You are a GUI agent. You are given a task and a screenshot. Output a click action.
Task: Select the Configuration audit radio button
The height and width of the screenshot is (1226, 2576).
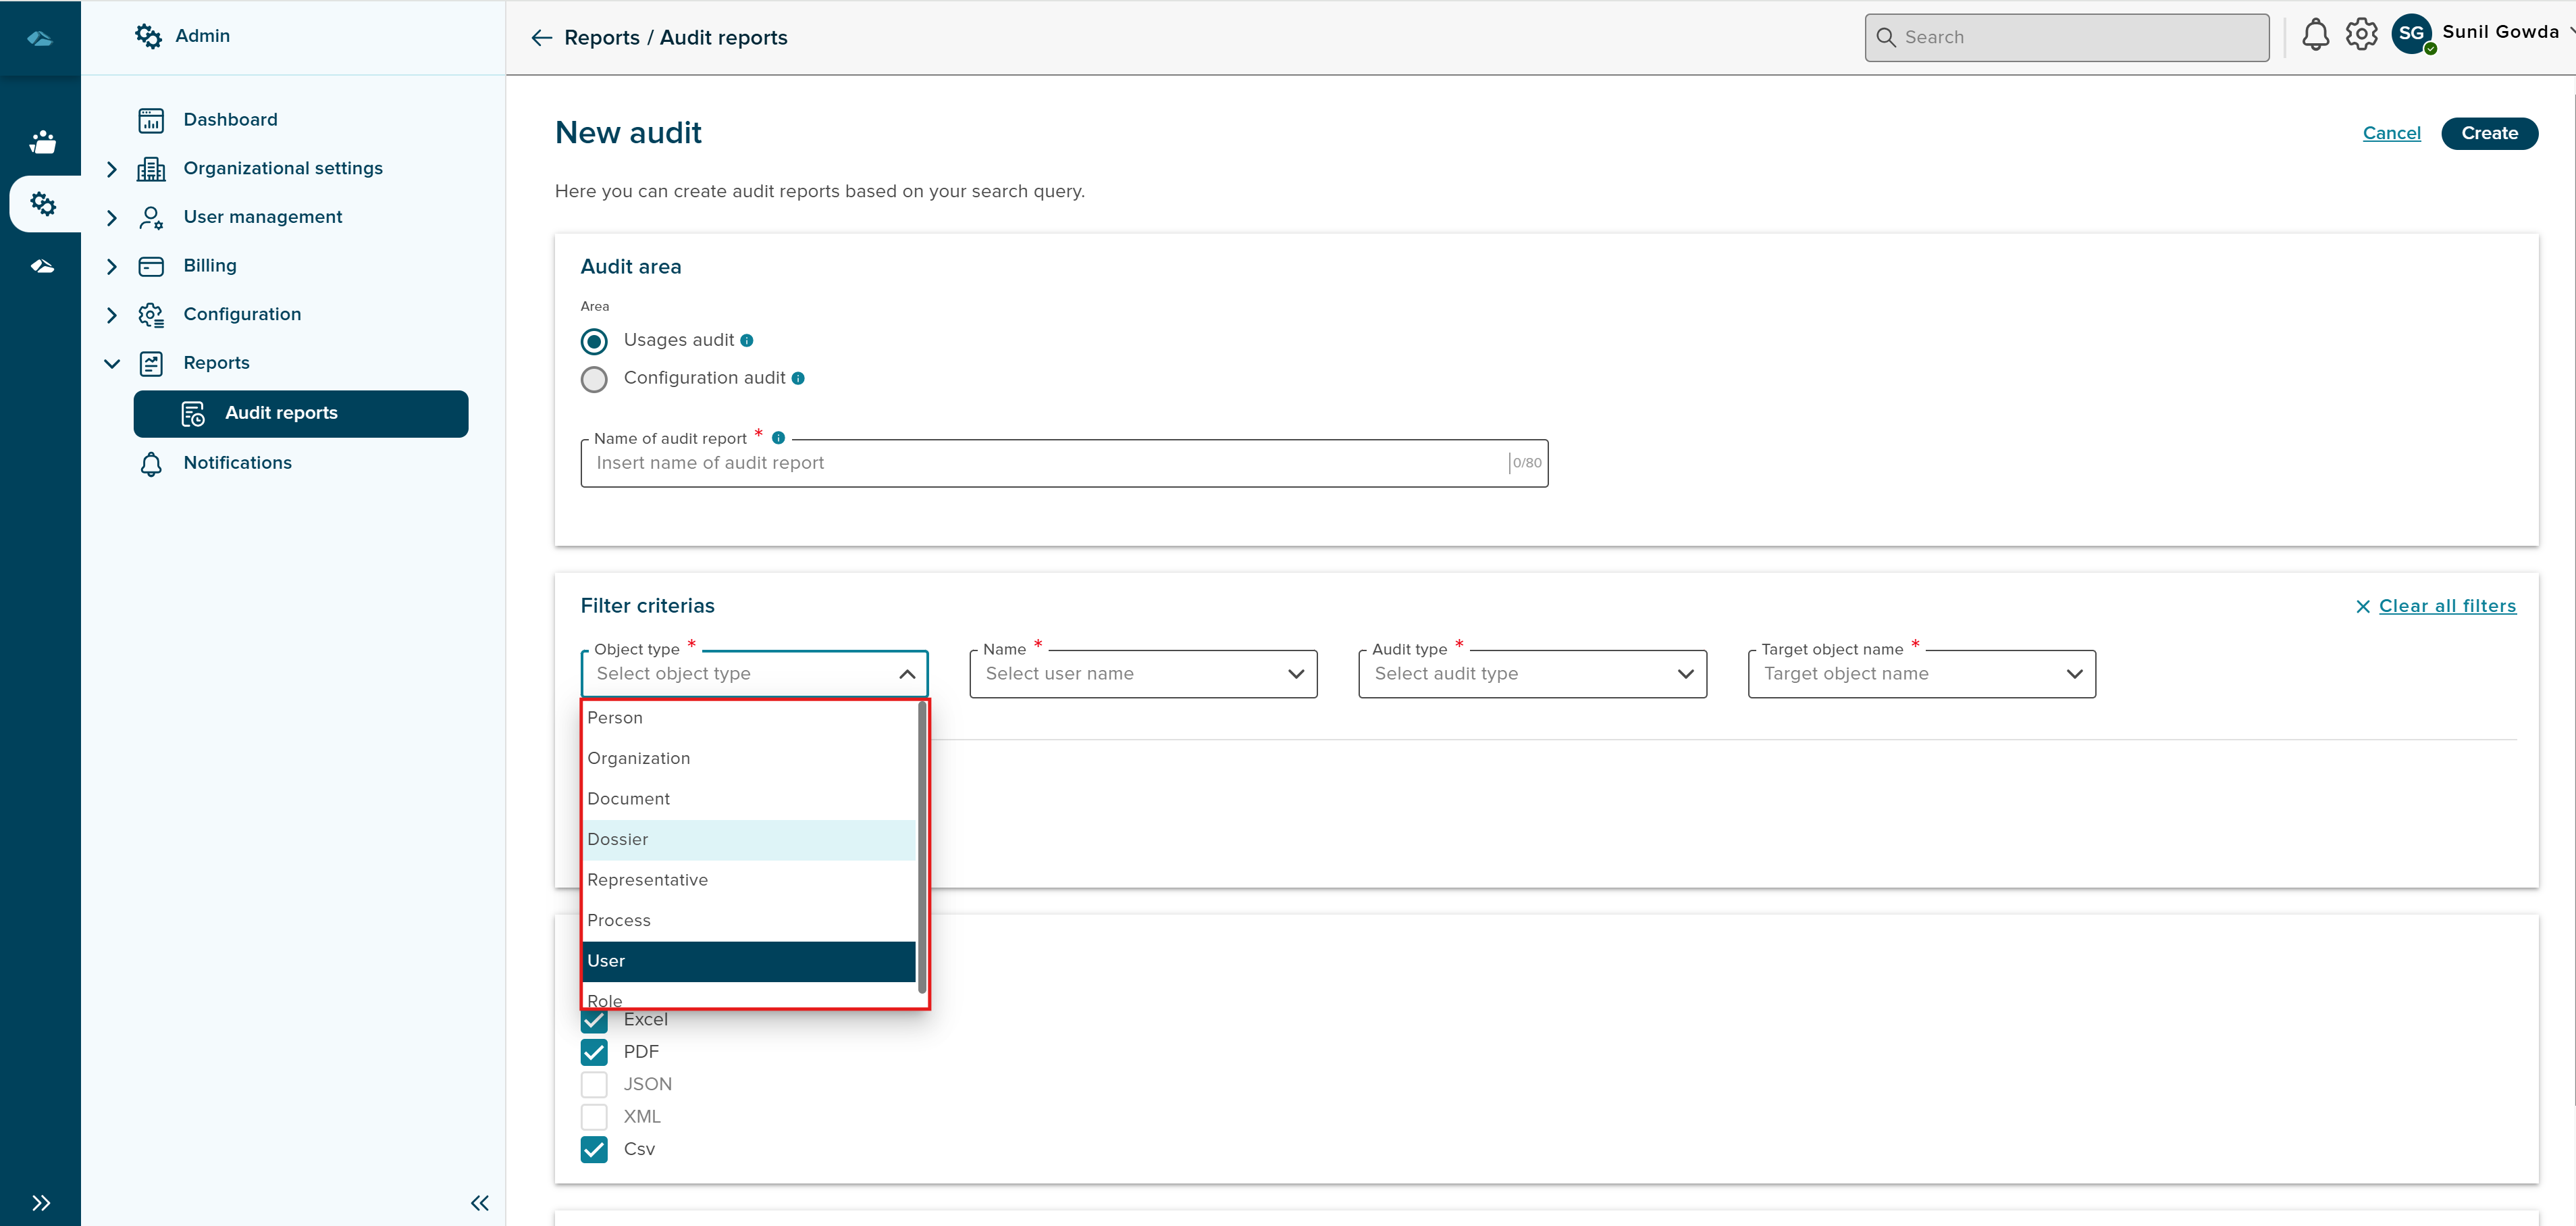[594, 379]
